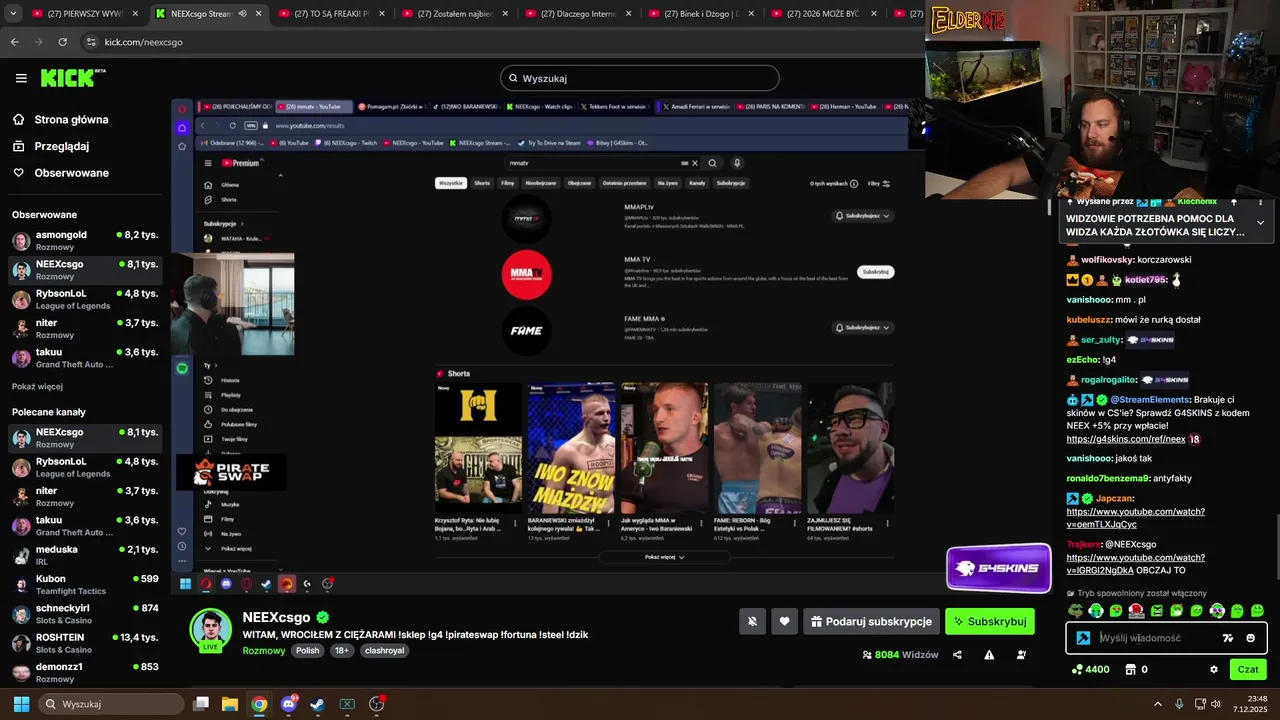Image resolution: width=1280 pixels, height=720 pixels.
Task: Toggle notifications bell for NEEXcsgo
Action: tap(752, 621)
